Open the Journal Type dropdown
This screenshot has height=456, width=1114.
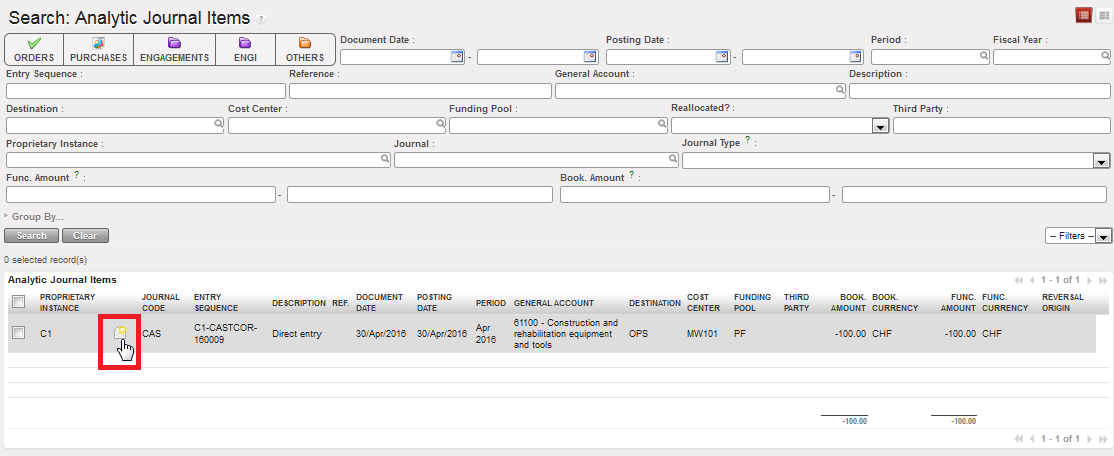pos(1100,161)
